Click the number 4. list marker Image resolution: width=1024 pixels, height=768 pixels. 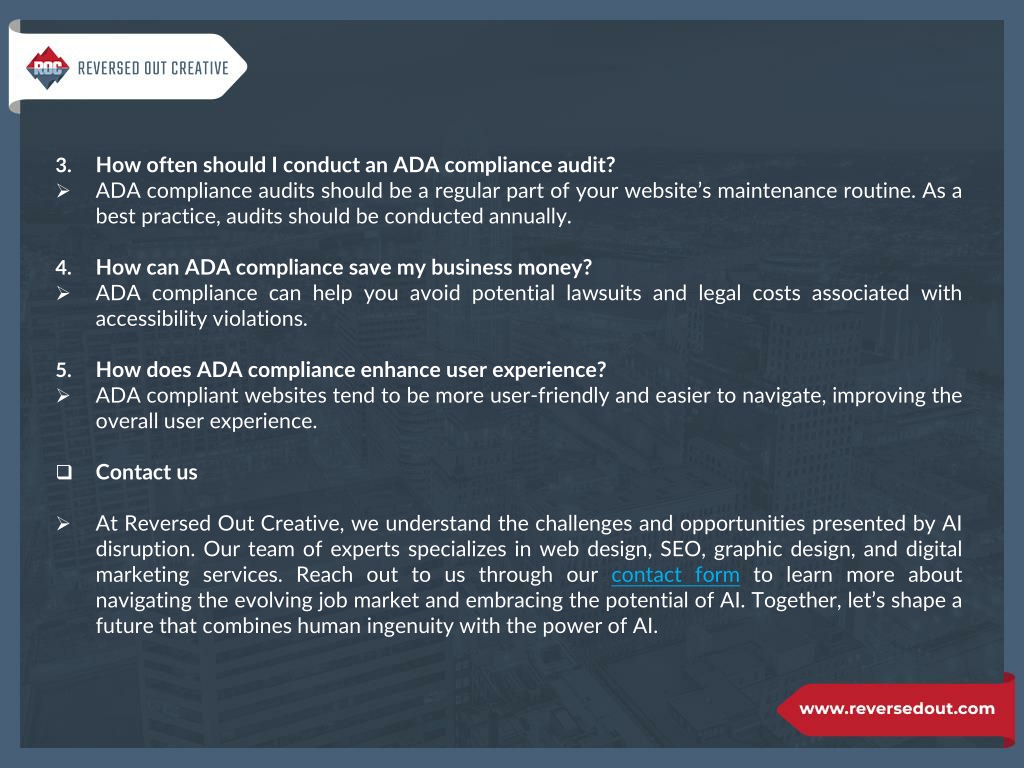coord(63,267)
